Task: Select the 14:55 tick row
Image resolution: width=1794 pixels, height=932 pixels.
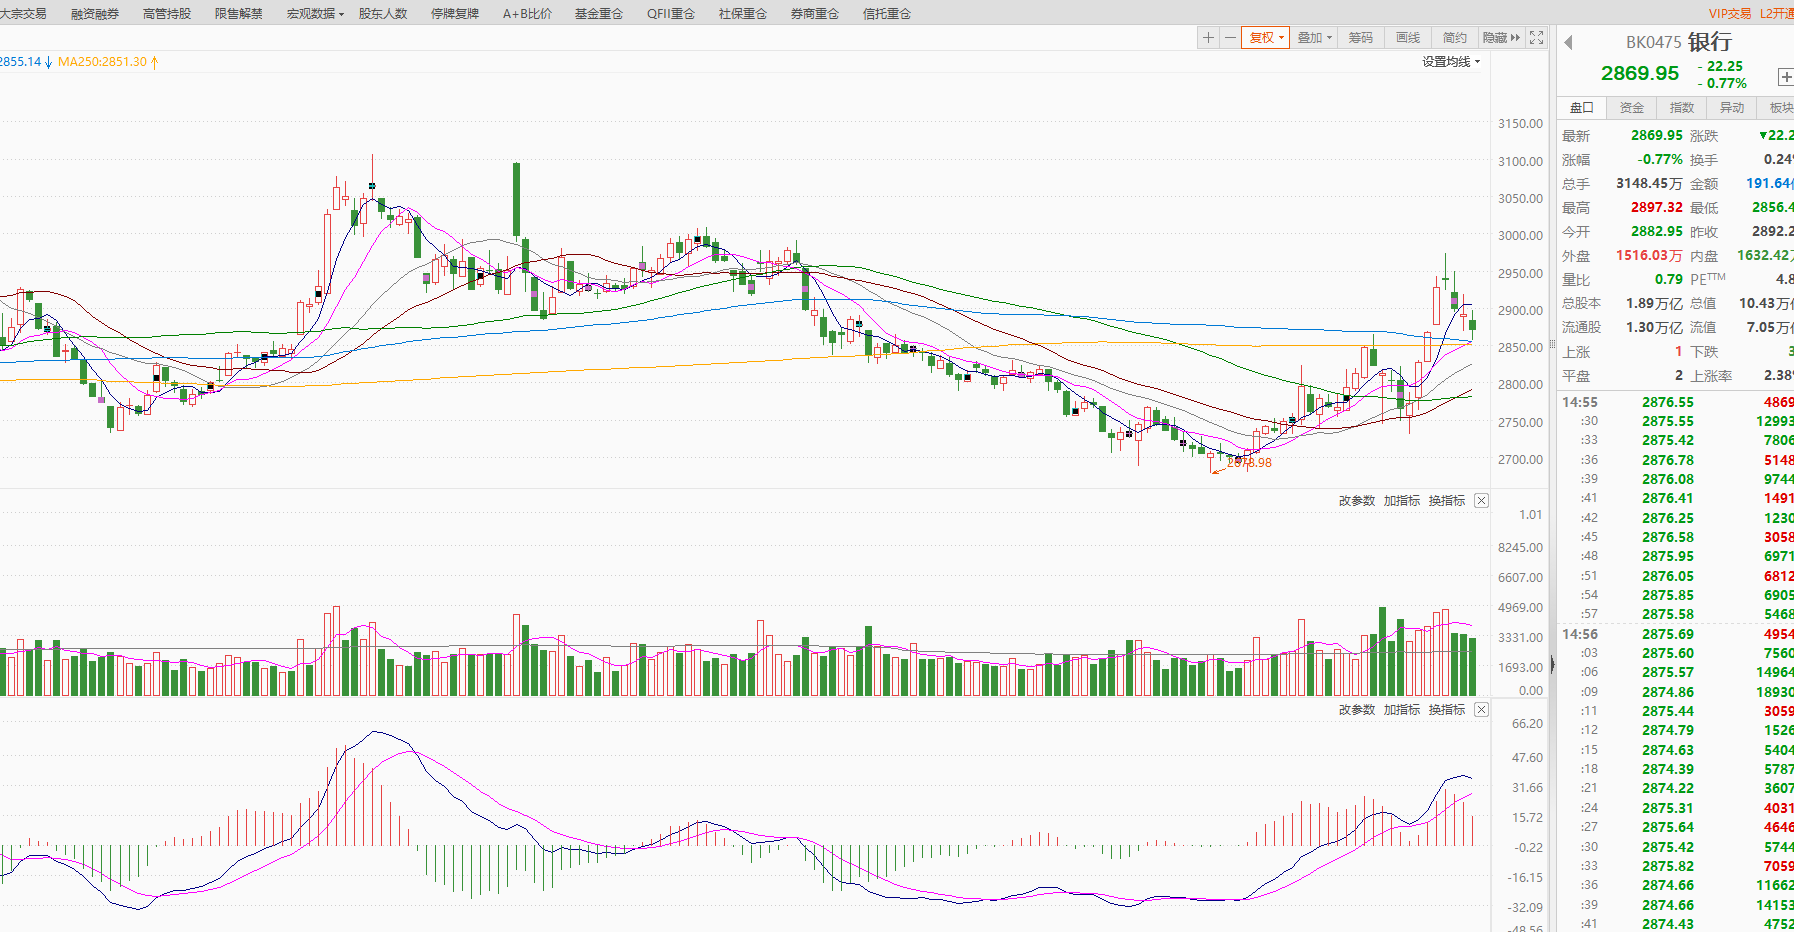Action: [x=1677, y=402]
